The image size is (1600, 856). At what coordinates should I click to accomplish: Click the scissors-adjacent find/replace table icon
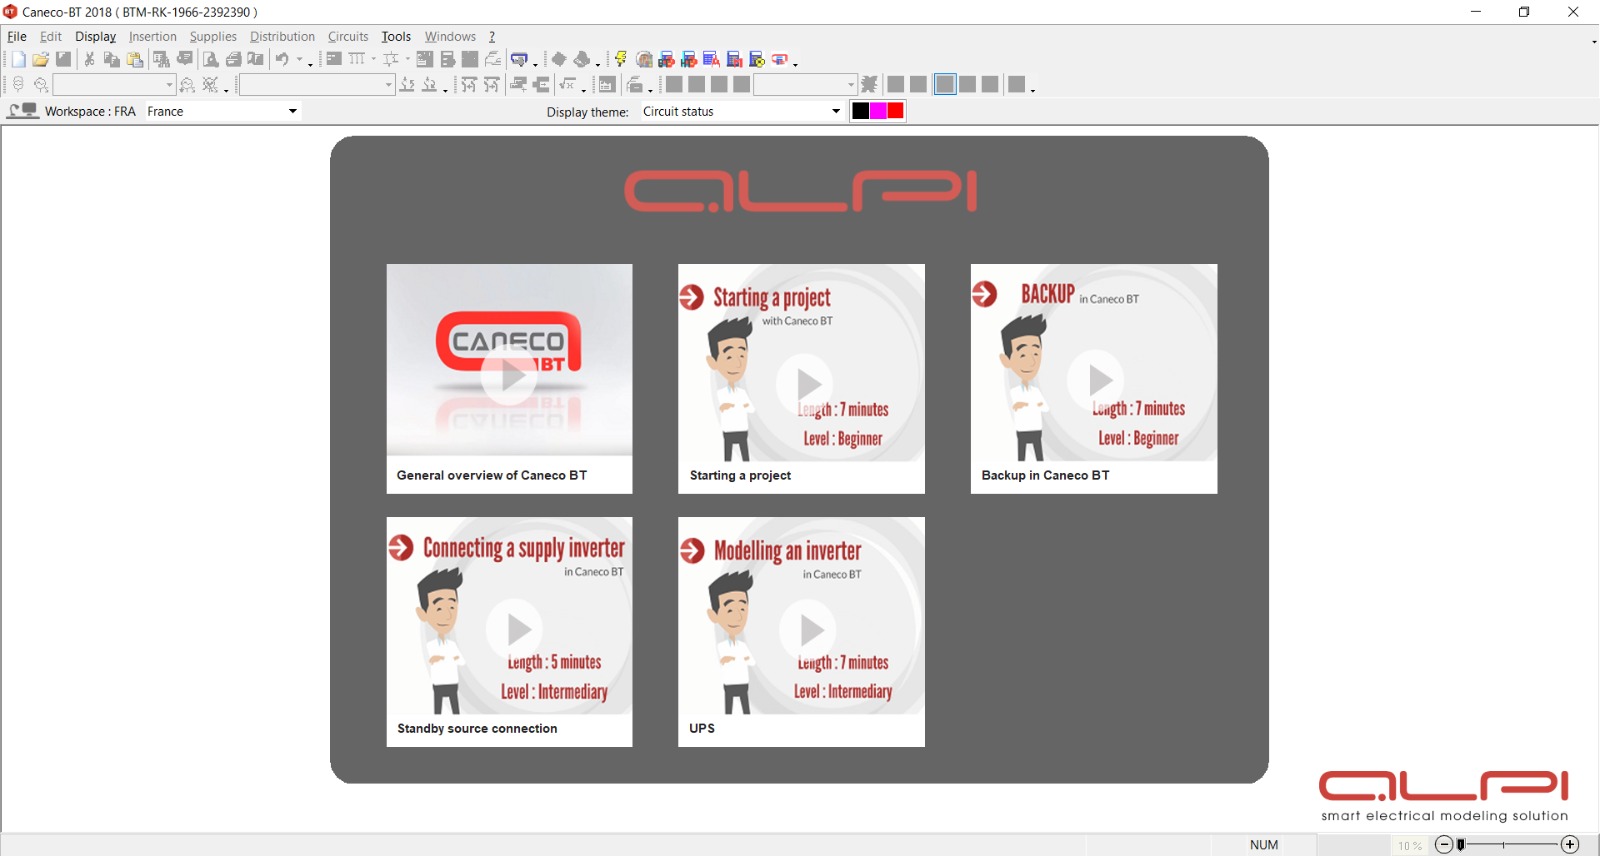point(161,60)
